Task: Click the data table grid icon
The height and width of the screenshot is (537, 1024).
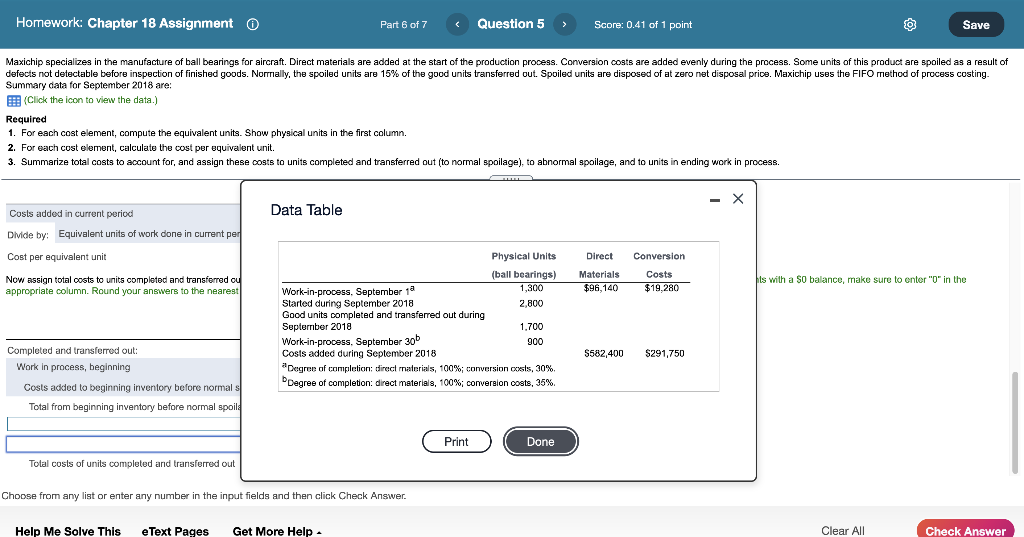Action: (14, 101)
